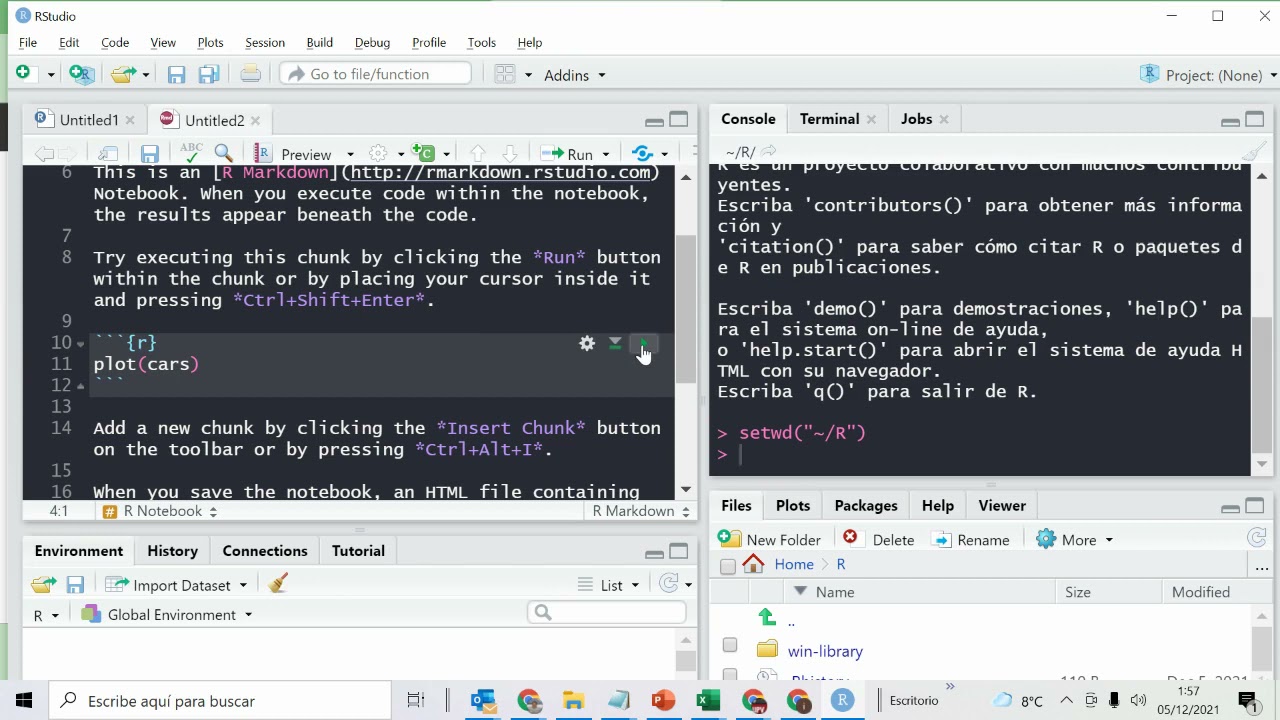Open Import Dataset dropdown

coord(177,585)
